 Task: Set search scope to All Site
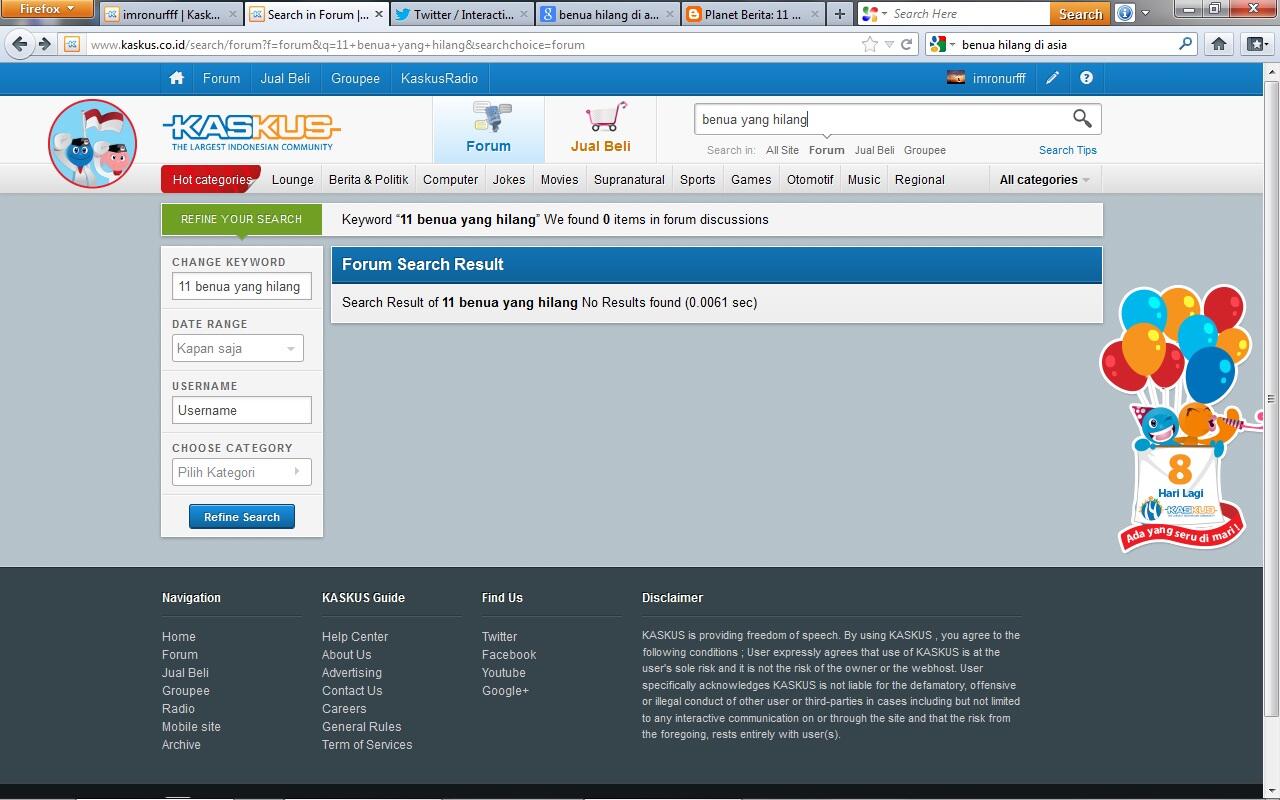[x=782, y=150]
